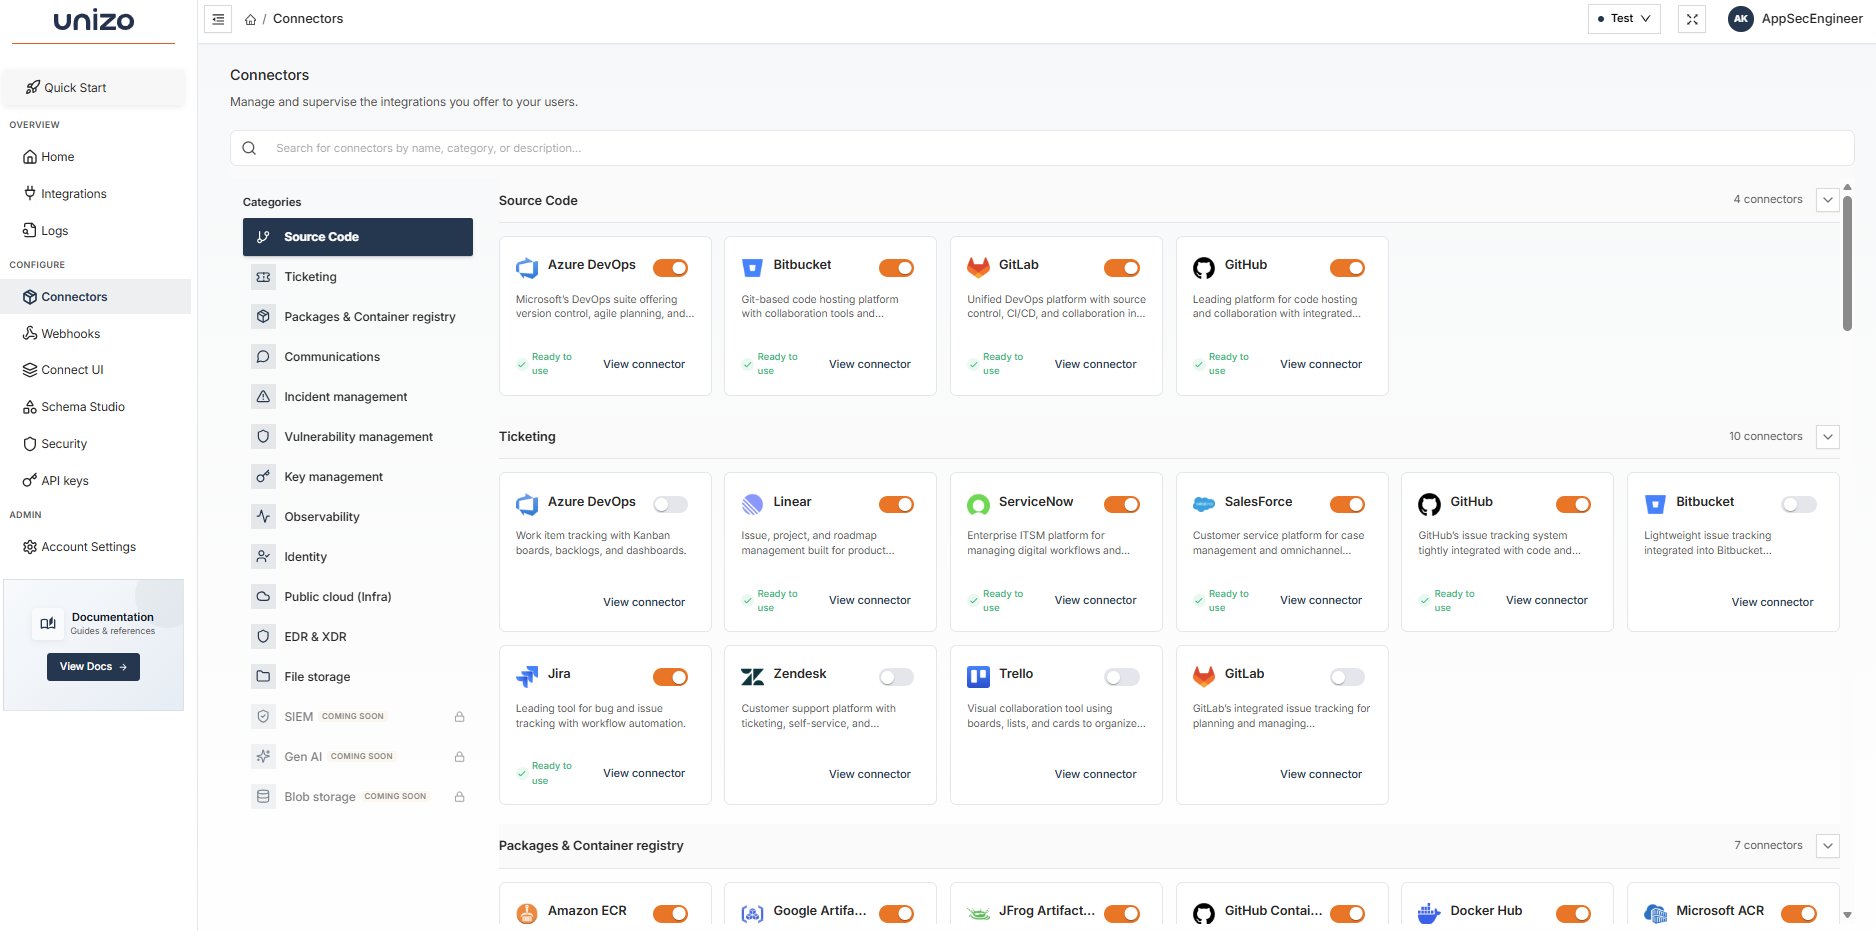Viewport: 1876px width, 931px height.
Task: Click the Connectors breadcrumb link
Action: click(308, 19)
